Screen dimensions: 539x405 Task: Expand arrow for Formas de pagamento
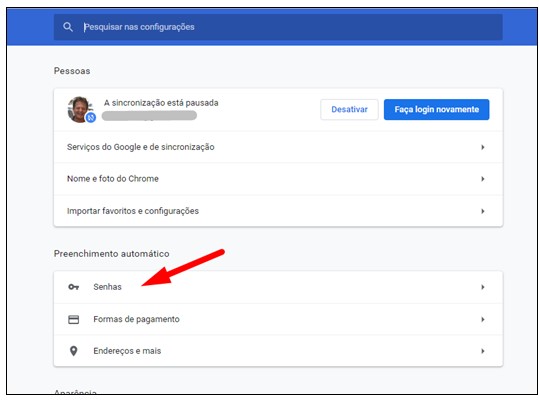483,319
